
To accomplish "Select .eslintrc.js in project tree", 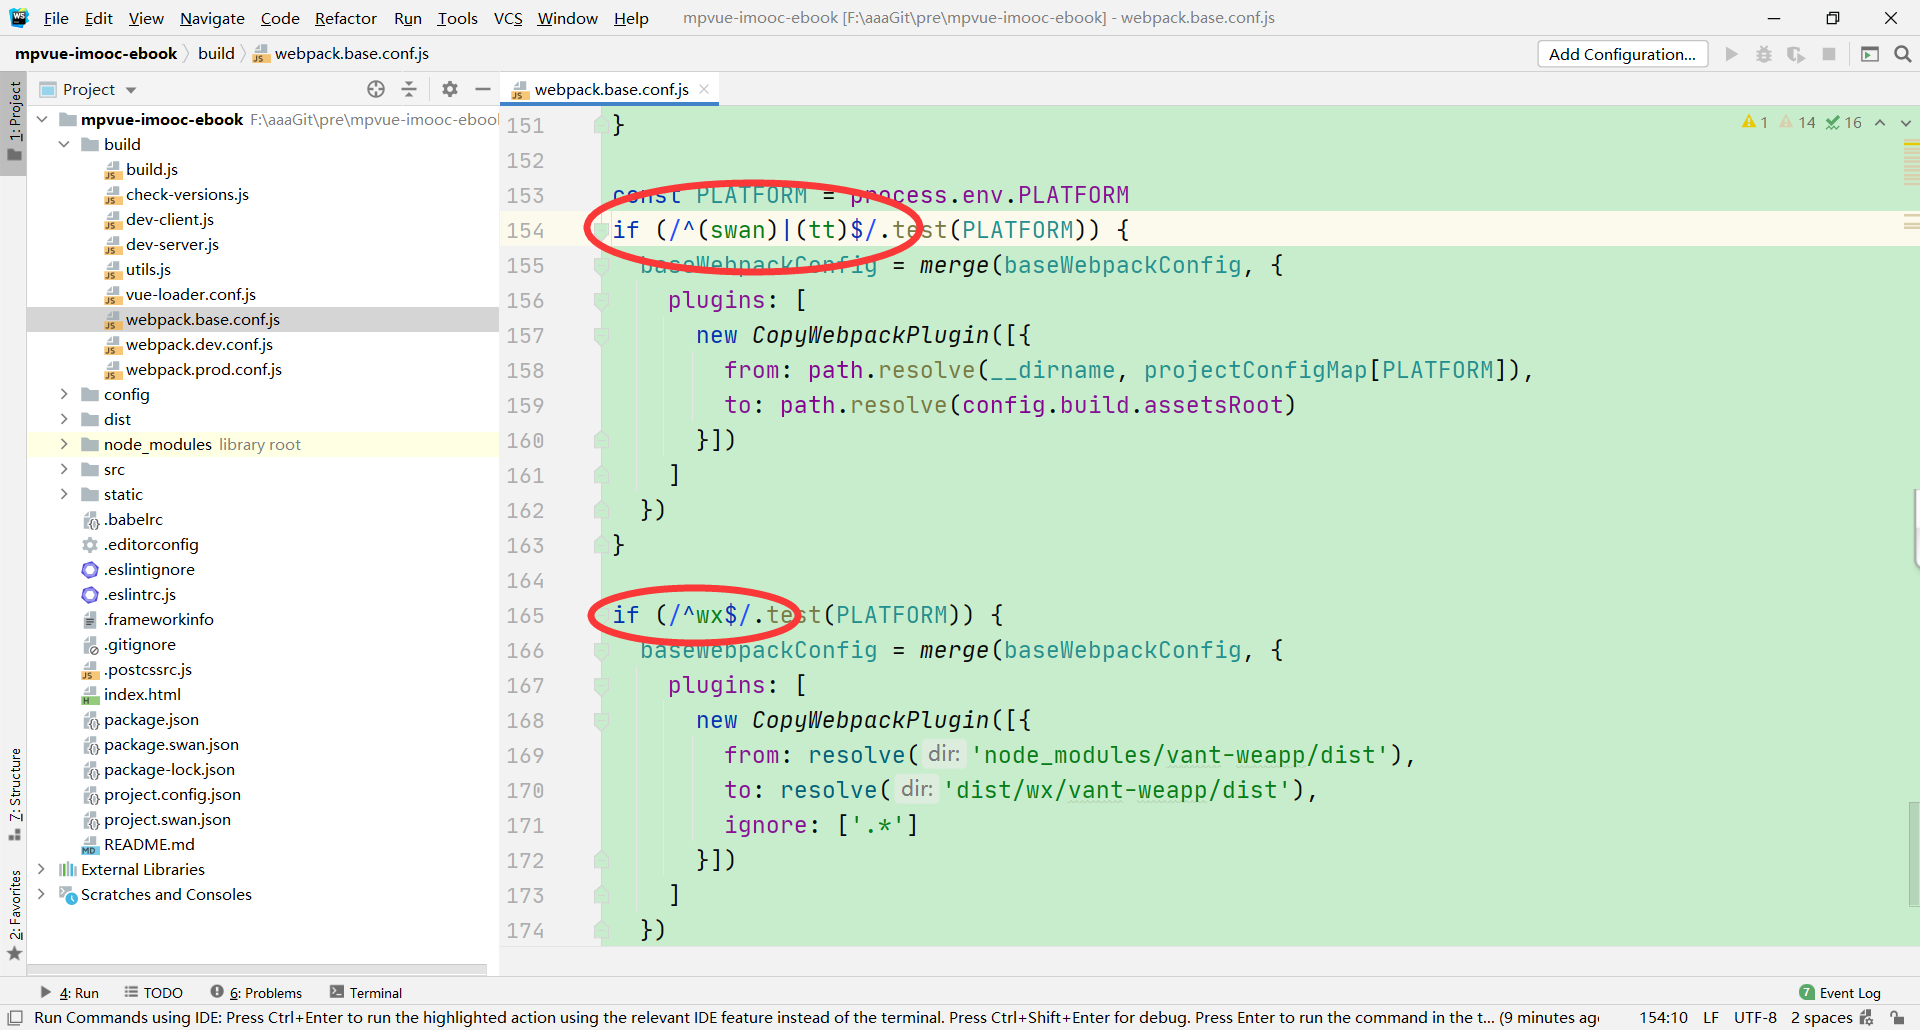I will [x=140, y=594].
